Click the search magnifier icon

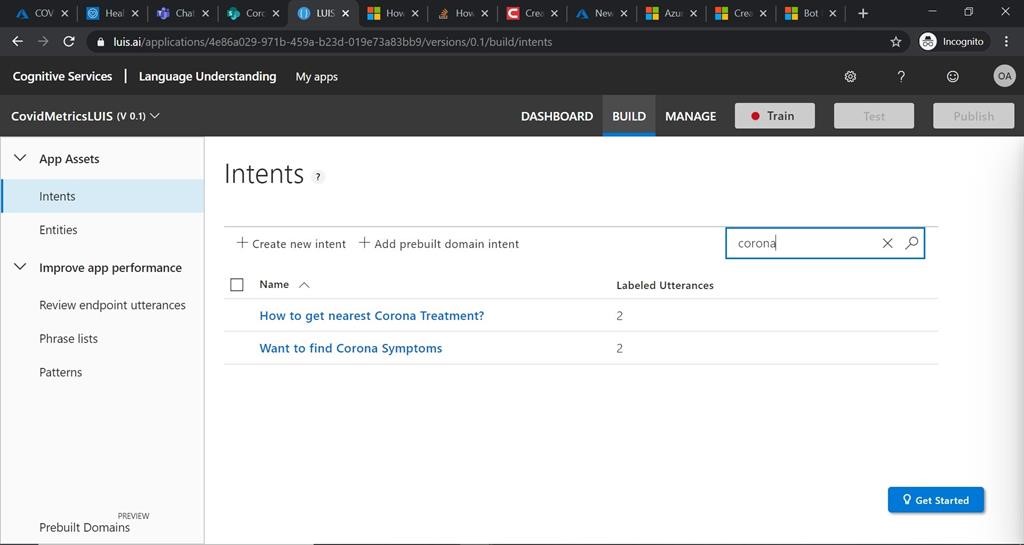click(x=911, y=243)
